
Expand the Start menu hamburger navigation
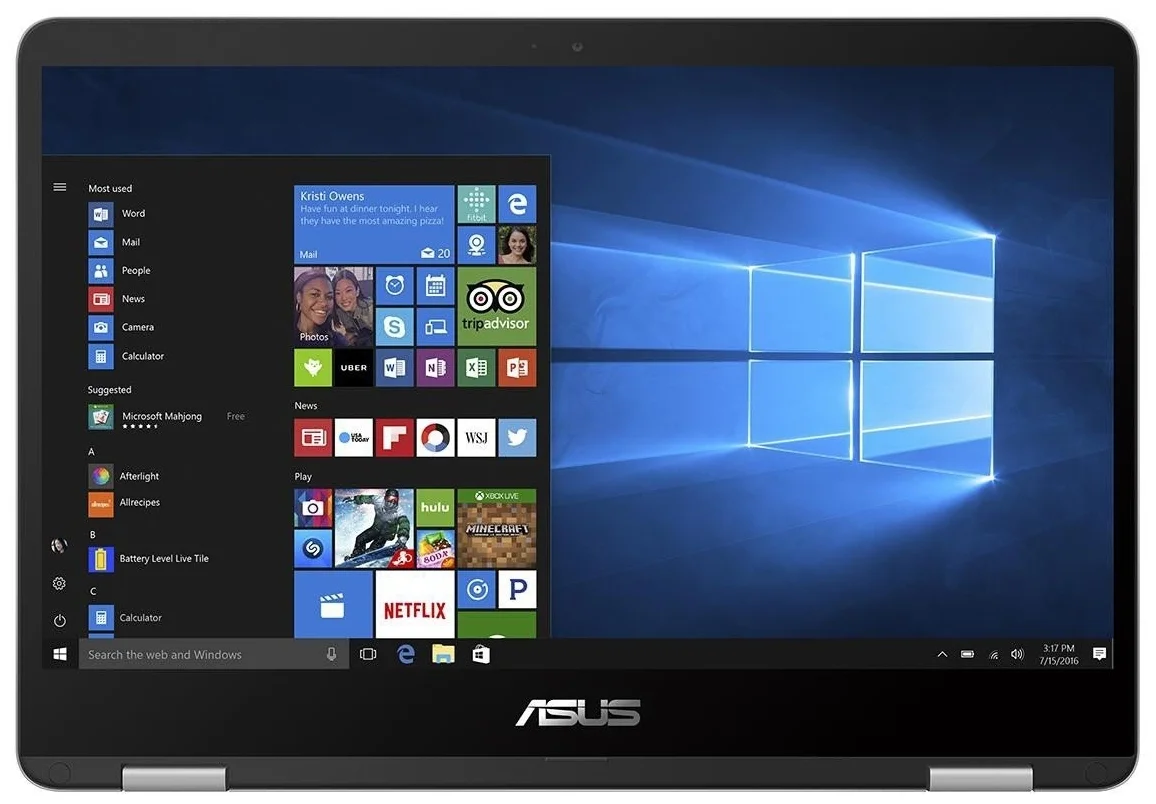pos(60,187)
